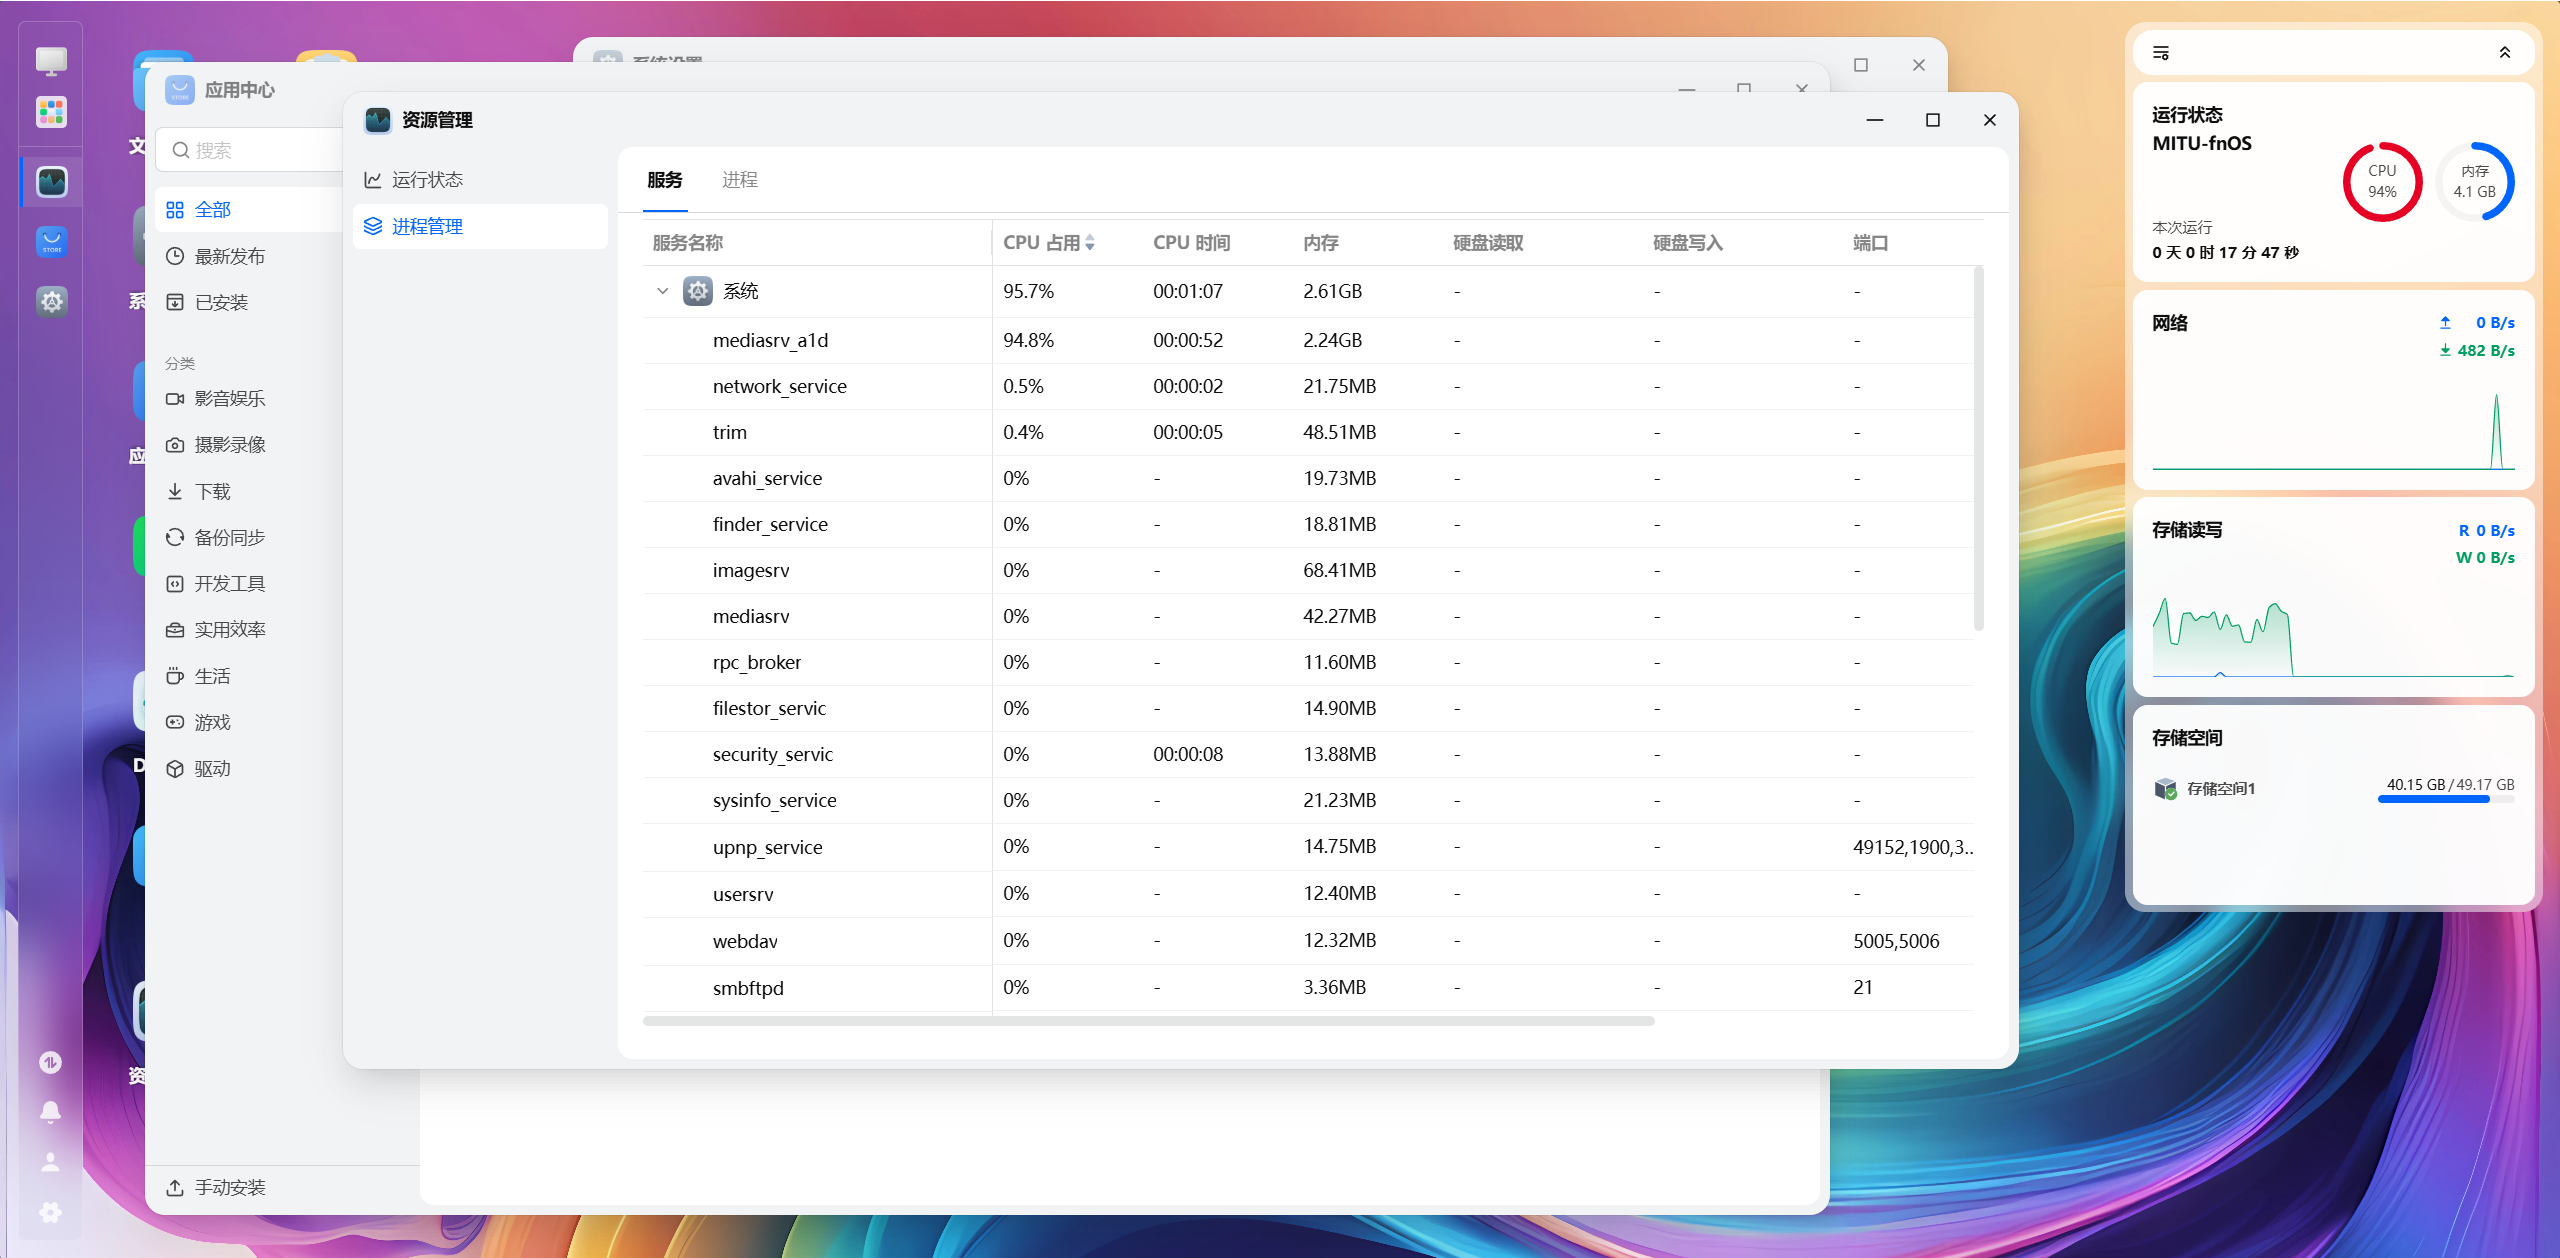Click the user account icon in dock

click(x=51, y=1162)
